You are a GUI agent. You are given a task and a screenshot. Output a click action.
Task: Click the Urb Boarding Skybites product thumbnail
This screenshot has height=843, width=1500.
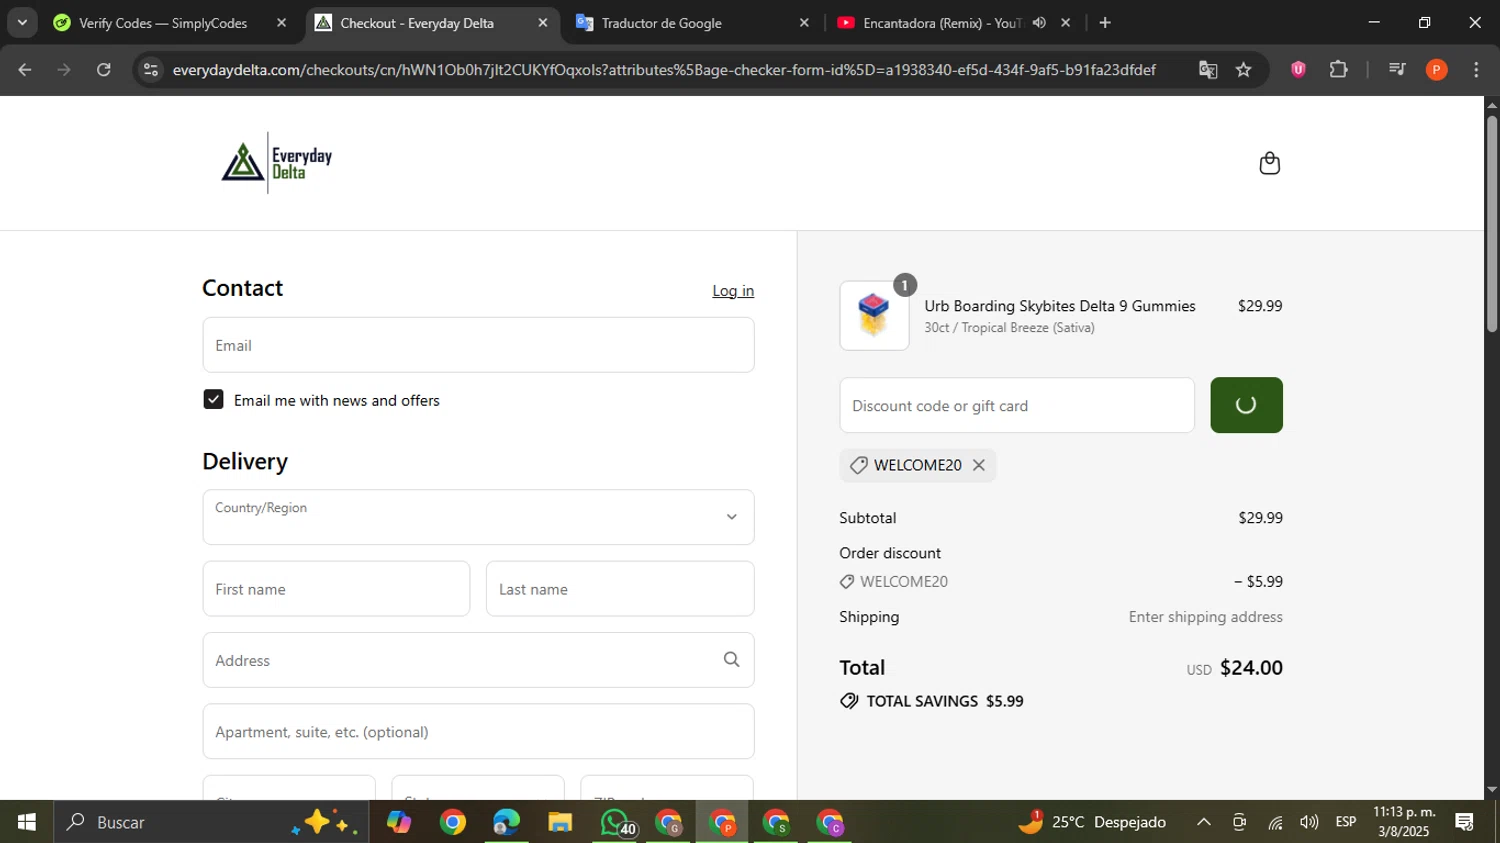click(874, 316)
